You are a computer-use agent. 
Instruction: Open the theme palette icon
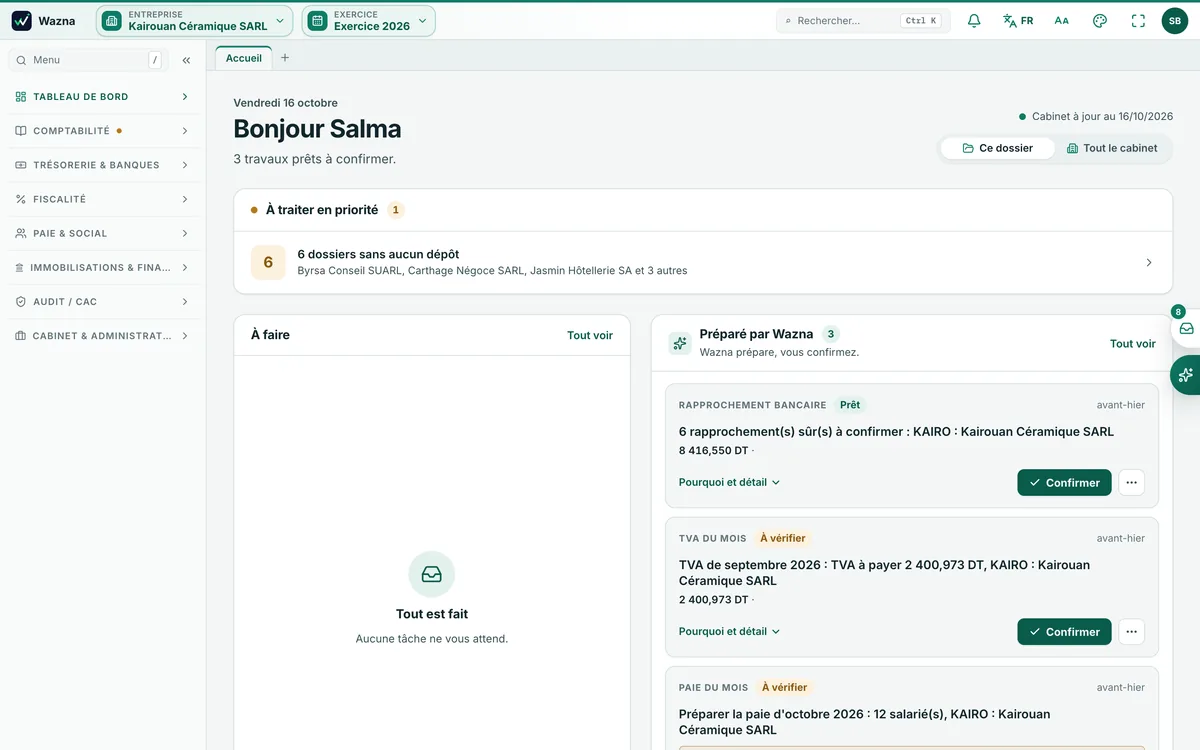[1100, 21]
